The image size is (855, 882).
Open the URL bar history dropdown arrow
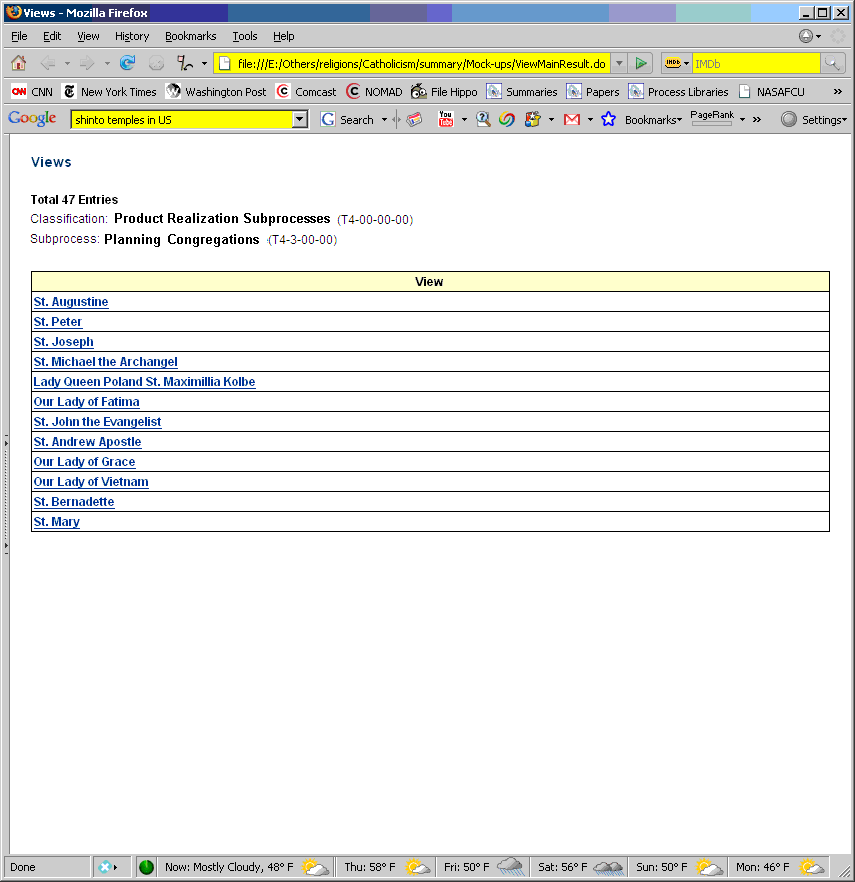pyautogui.click(x=619, y=64)
